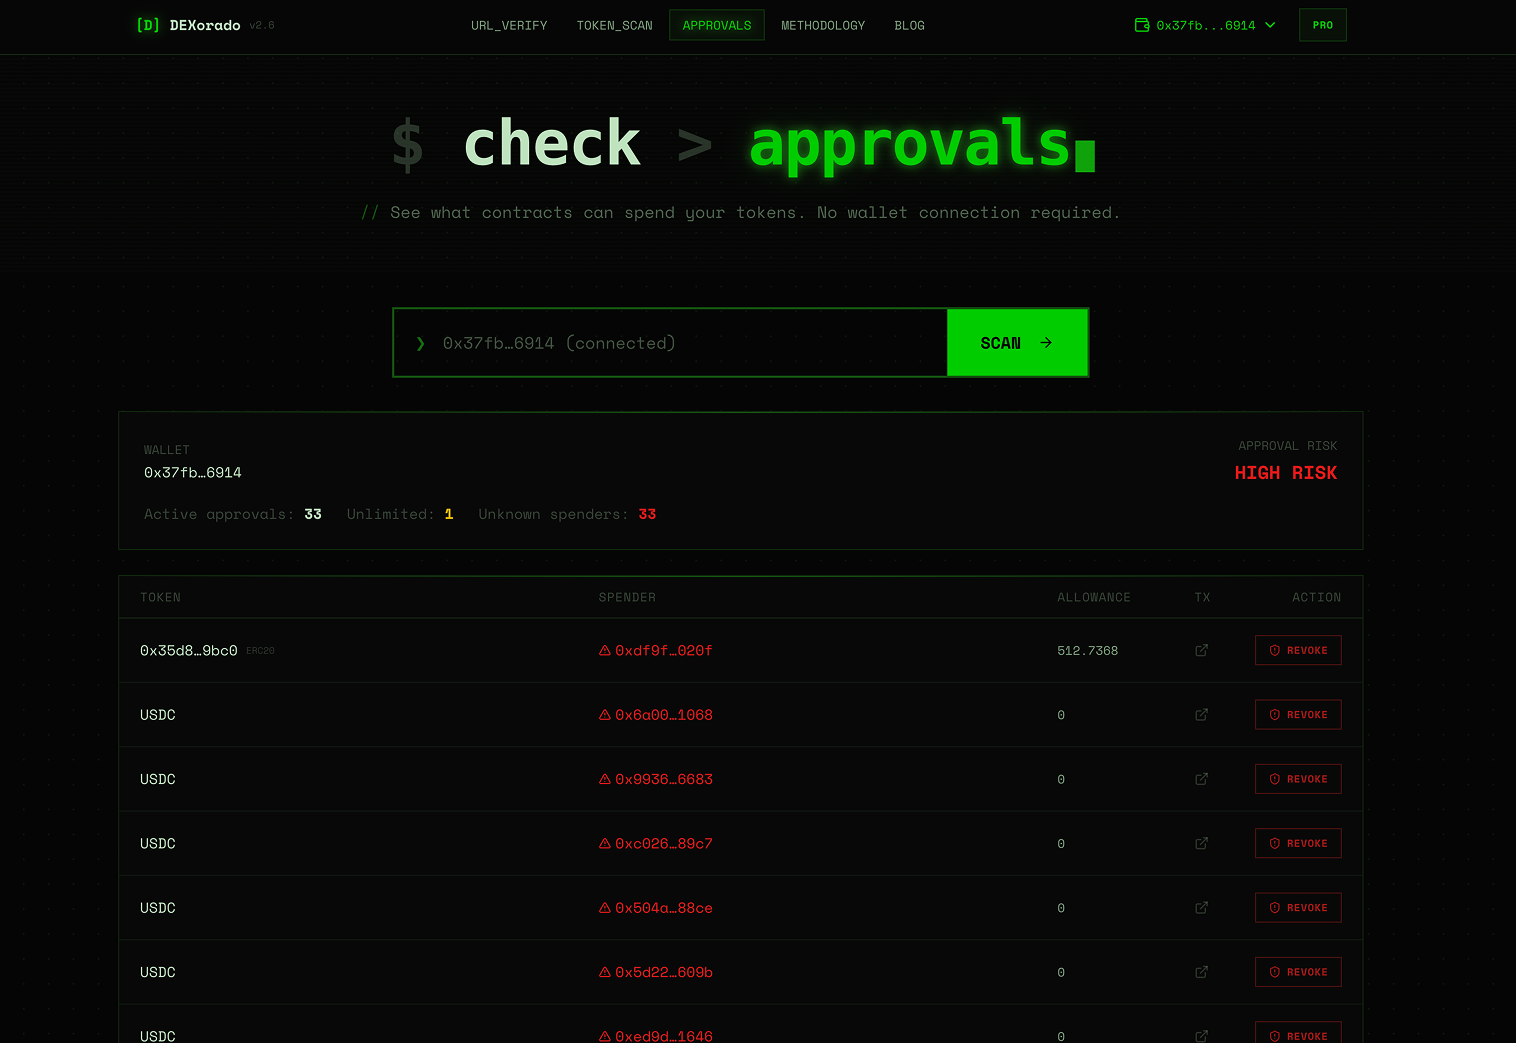The height and width of the screenshot is (1043, 1516).
Task: Click the wallet address input field
Action: tap(670, 342)
